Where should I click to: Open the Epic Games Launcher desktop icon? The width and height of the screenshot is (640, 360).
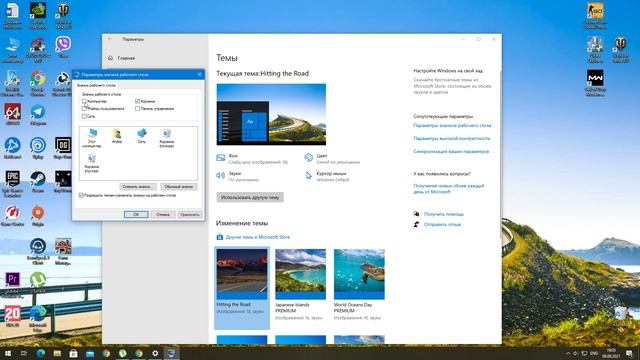(x=12, y=184)
